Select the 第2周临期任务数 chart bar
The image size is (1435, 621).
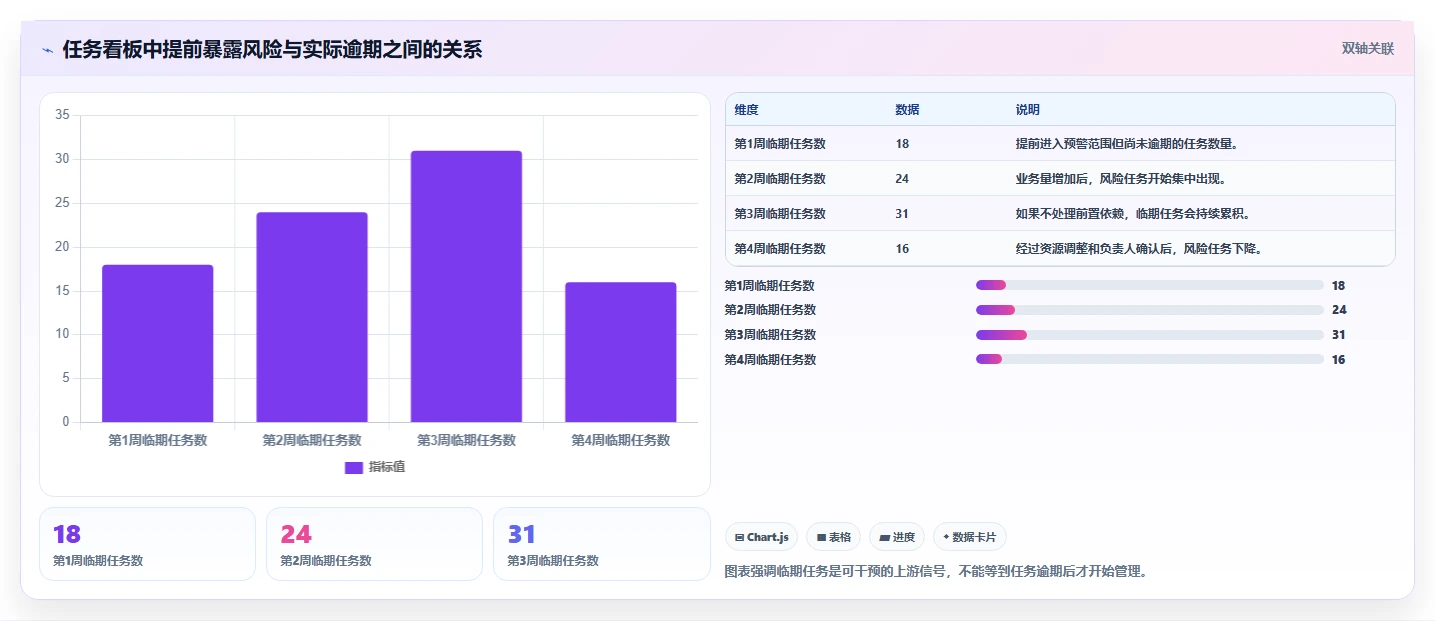(x=312, y=317)
